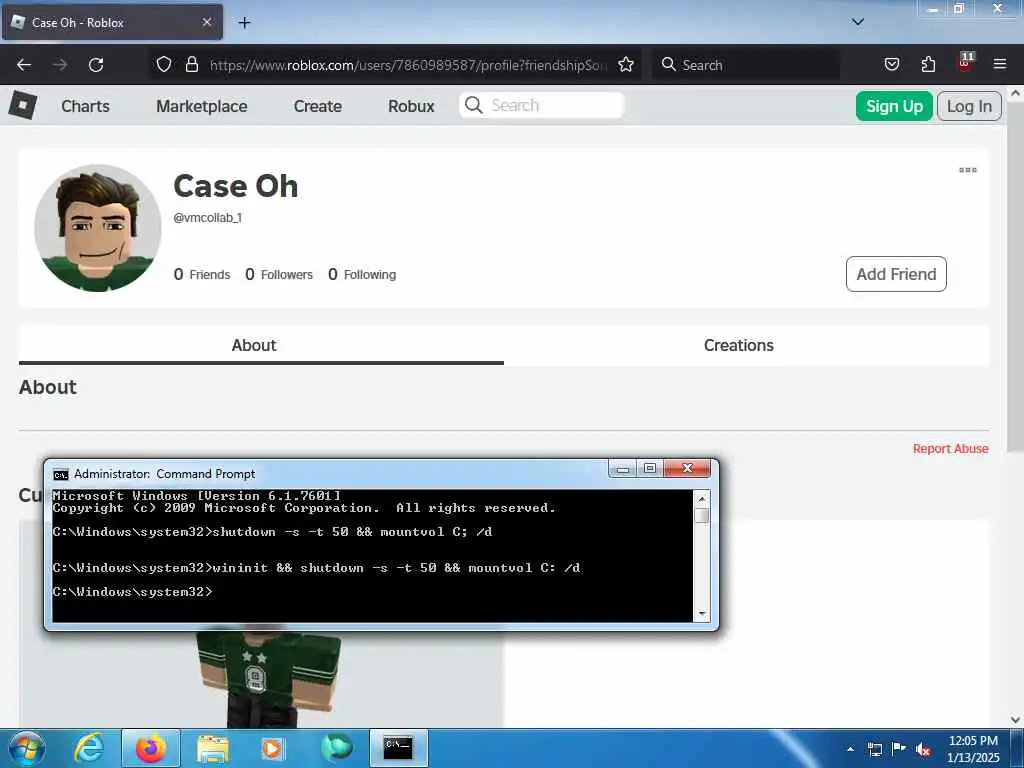1024x768 pixels.
Task: Go back with Firefox back arrow
Action: coord(24,65)
